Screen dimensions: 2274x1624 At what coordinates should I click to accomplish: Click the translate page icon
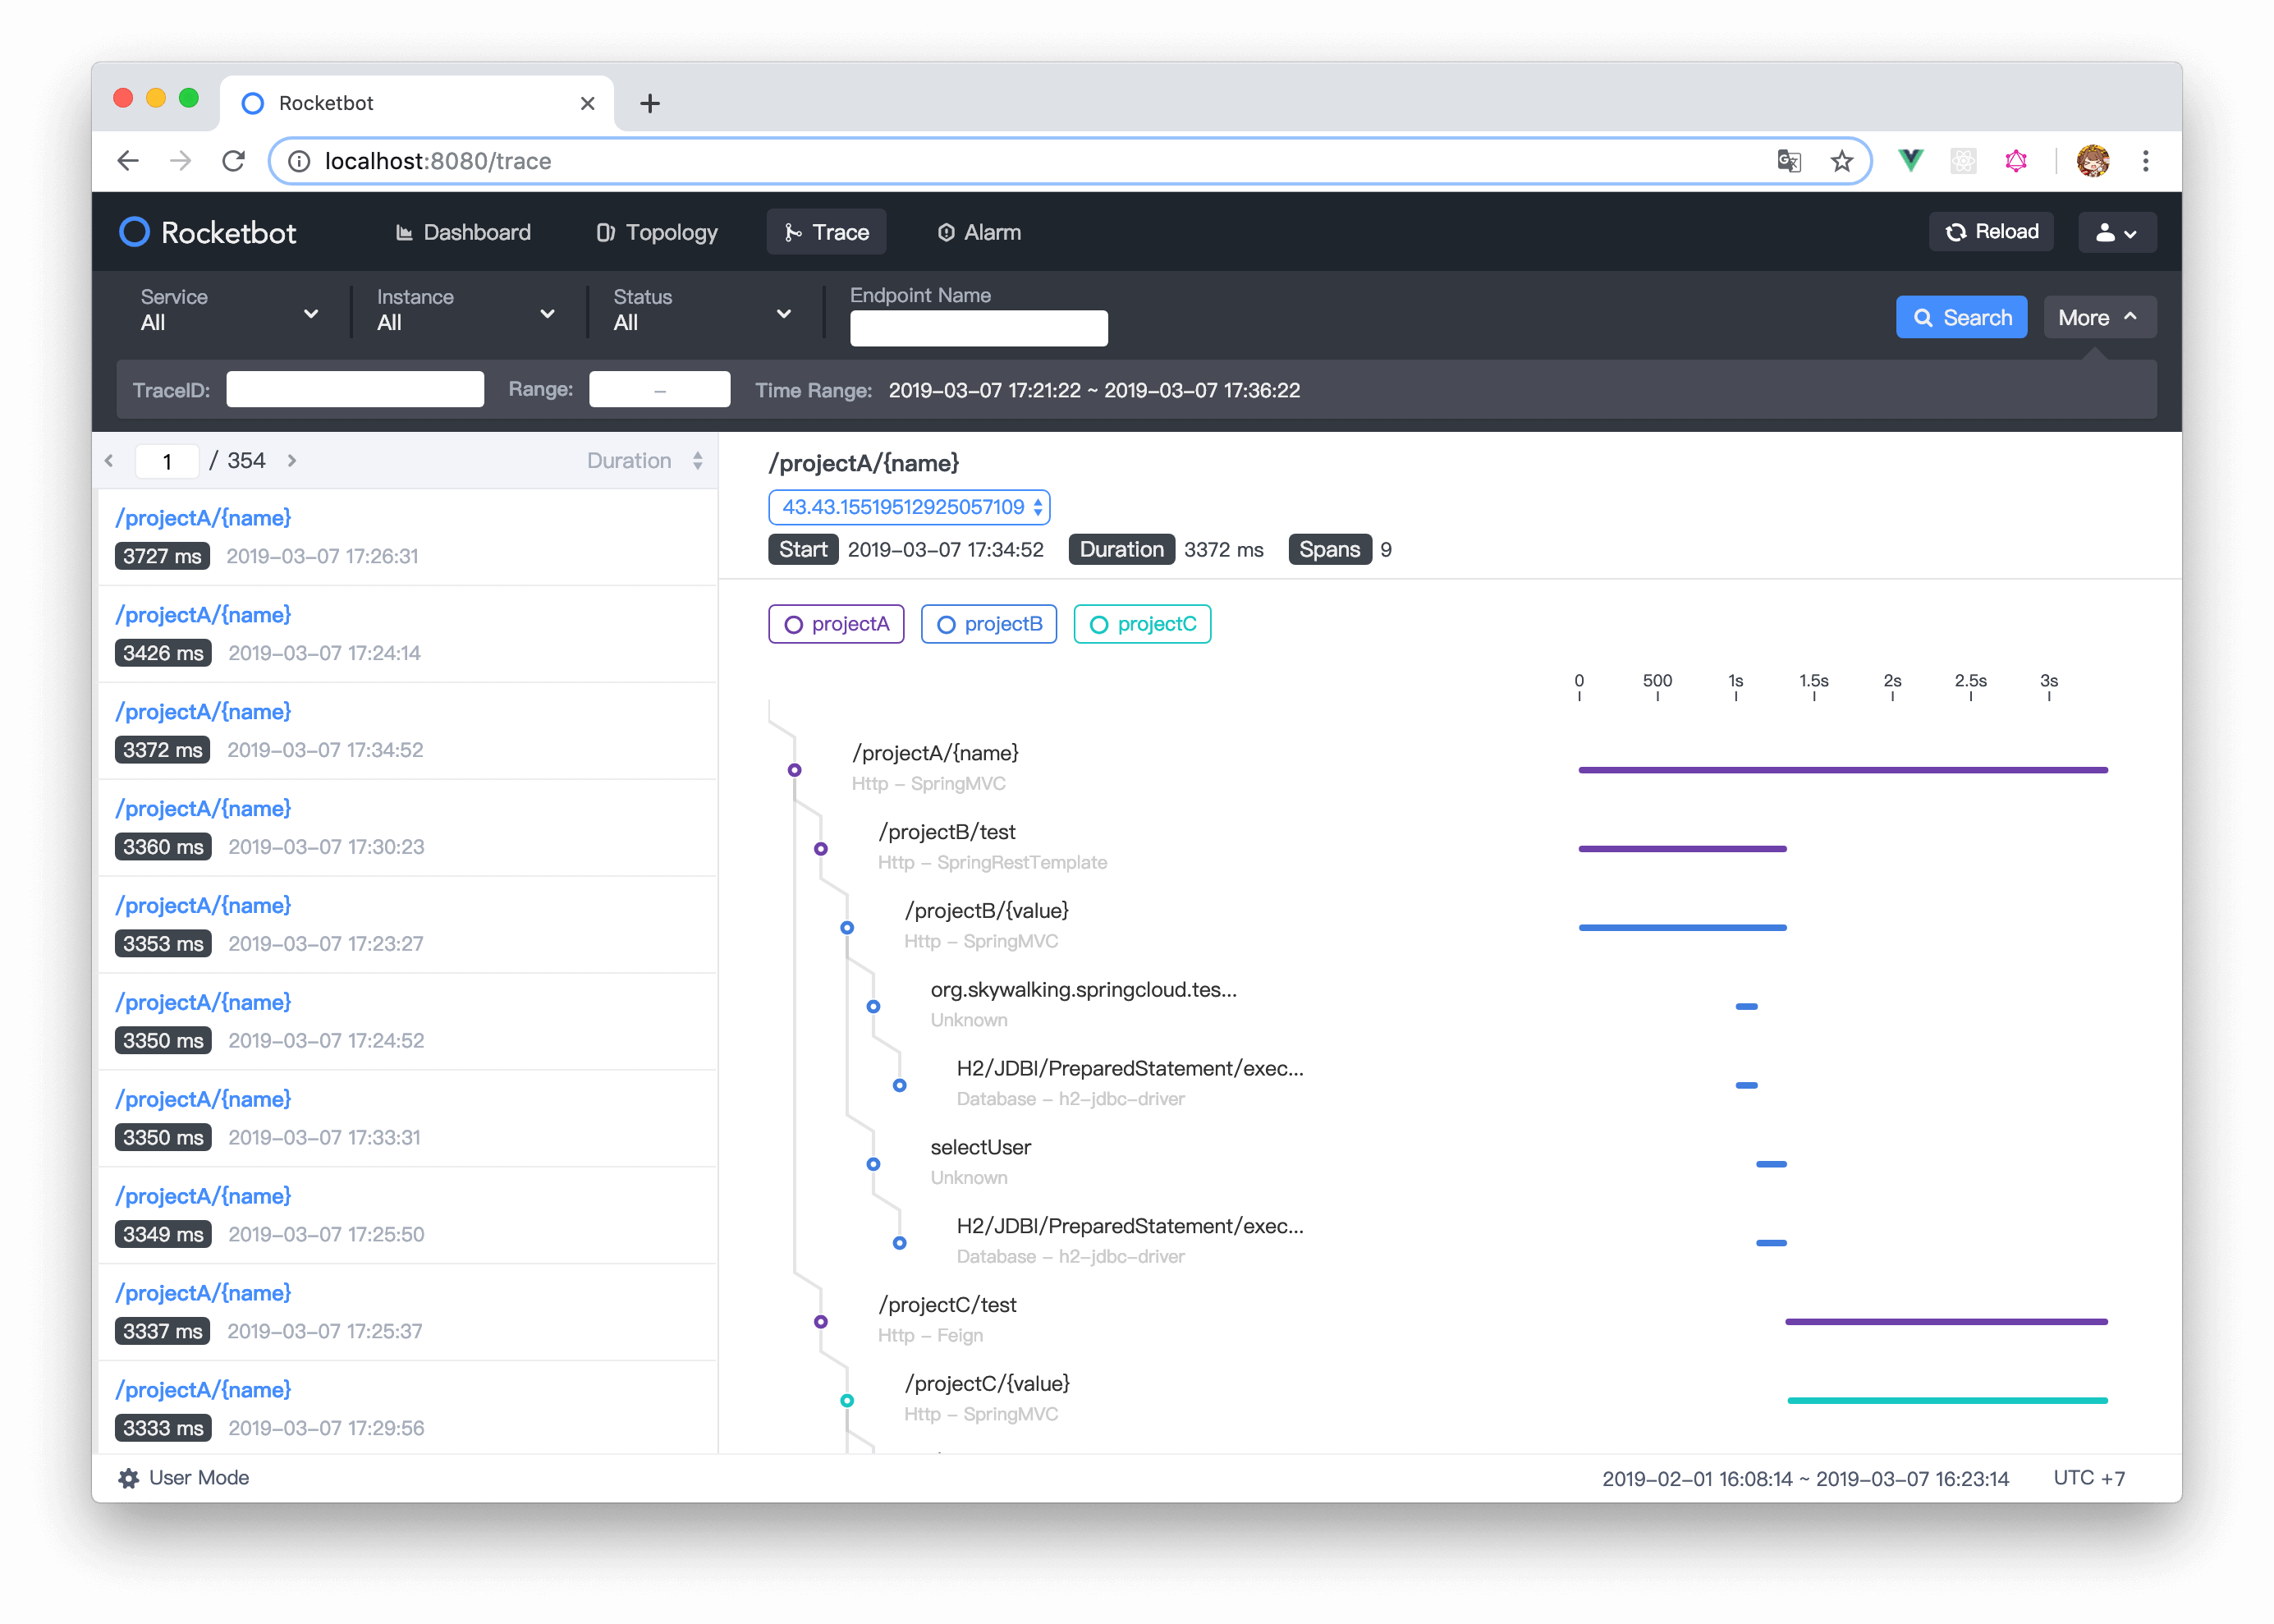(1789, 161)
